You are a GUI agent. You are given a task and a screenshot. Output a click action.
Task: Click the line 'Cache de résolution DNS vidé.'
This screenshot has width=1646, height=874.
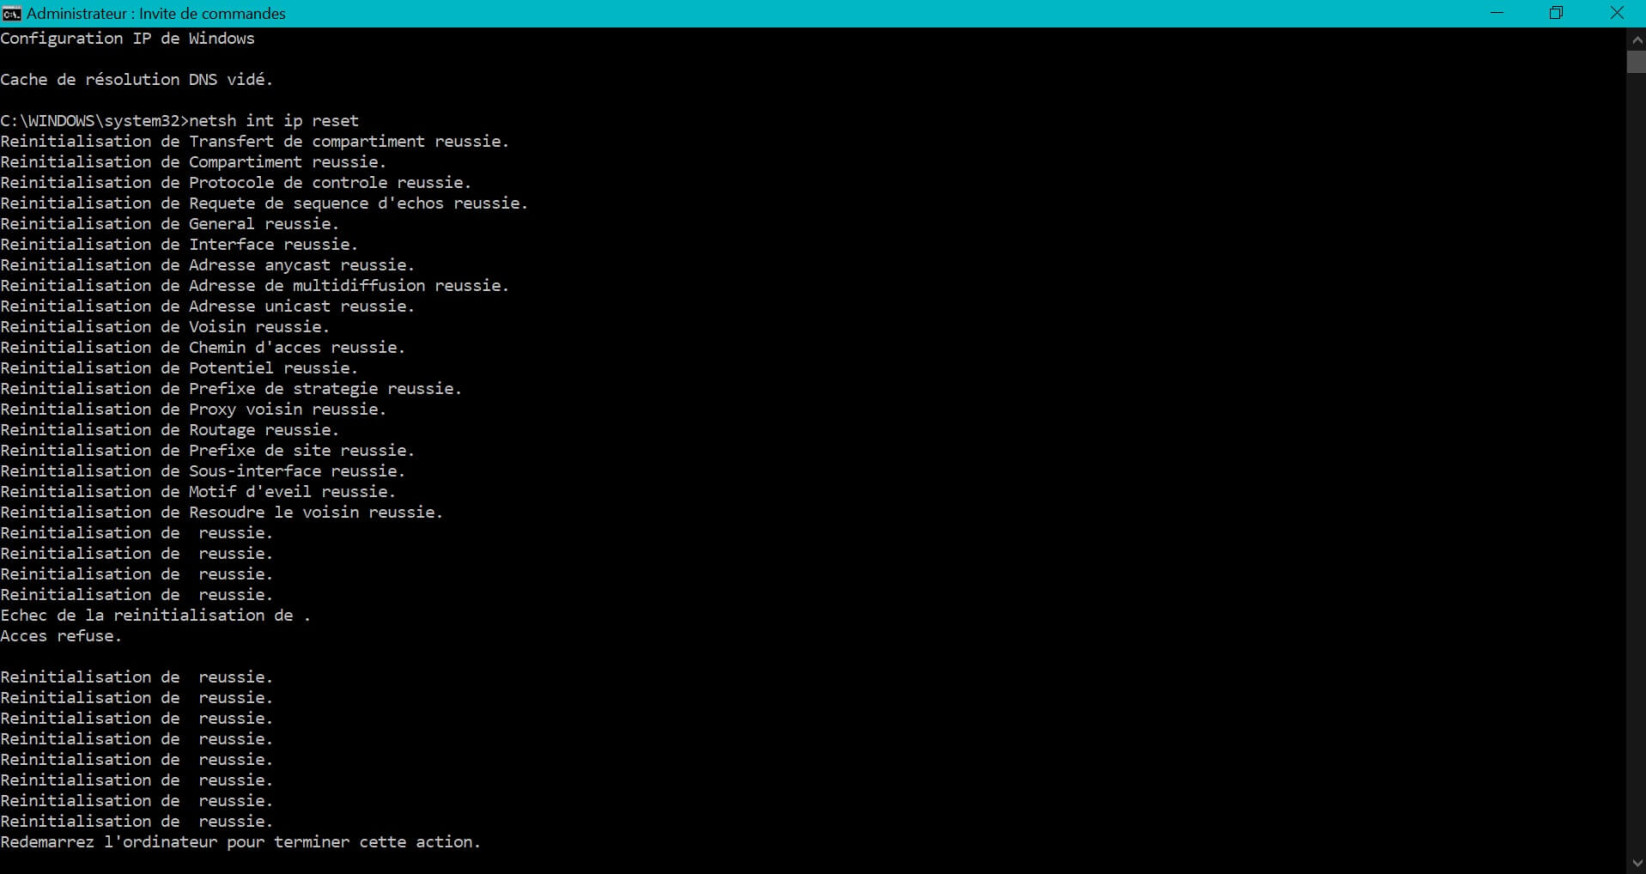[137, 80]
